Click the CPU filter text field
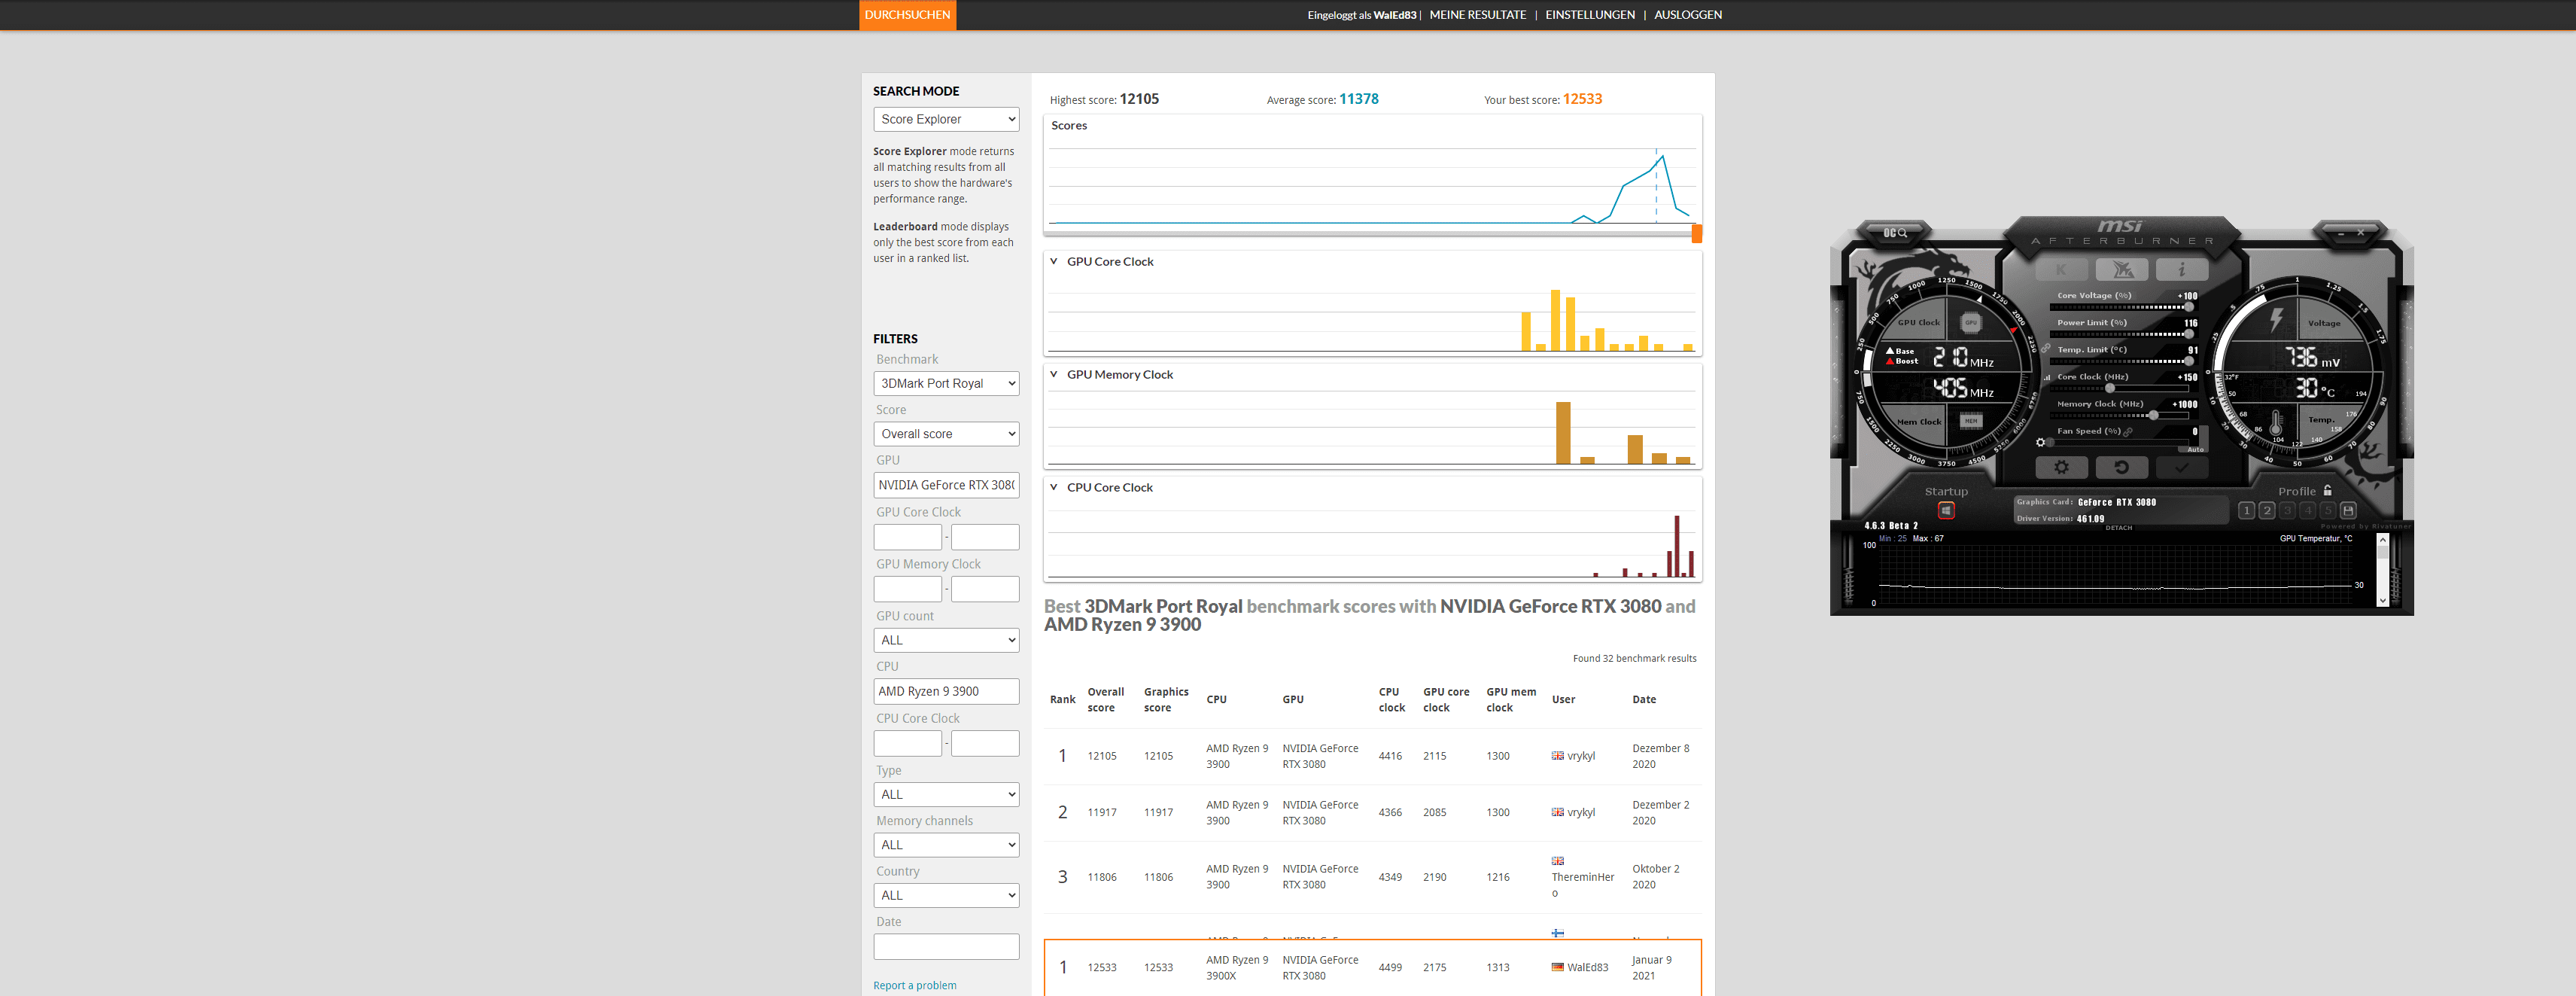 tap(946, 691)
